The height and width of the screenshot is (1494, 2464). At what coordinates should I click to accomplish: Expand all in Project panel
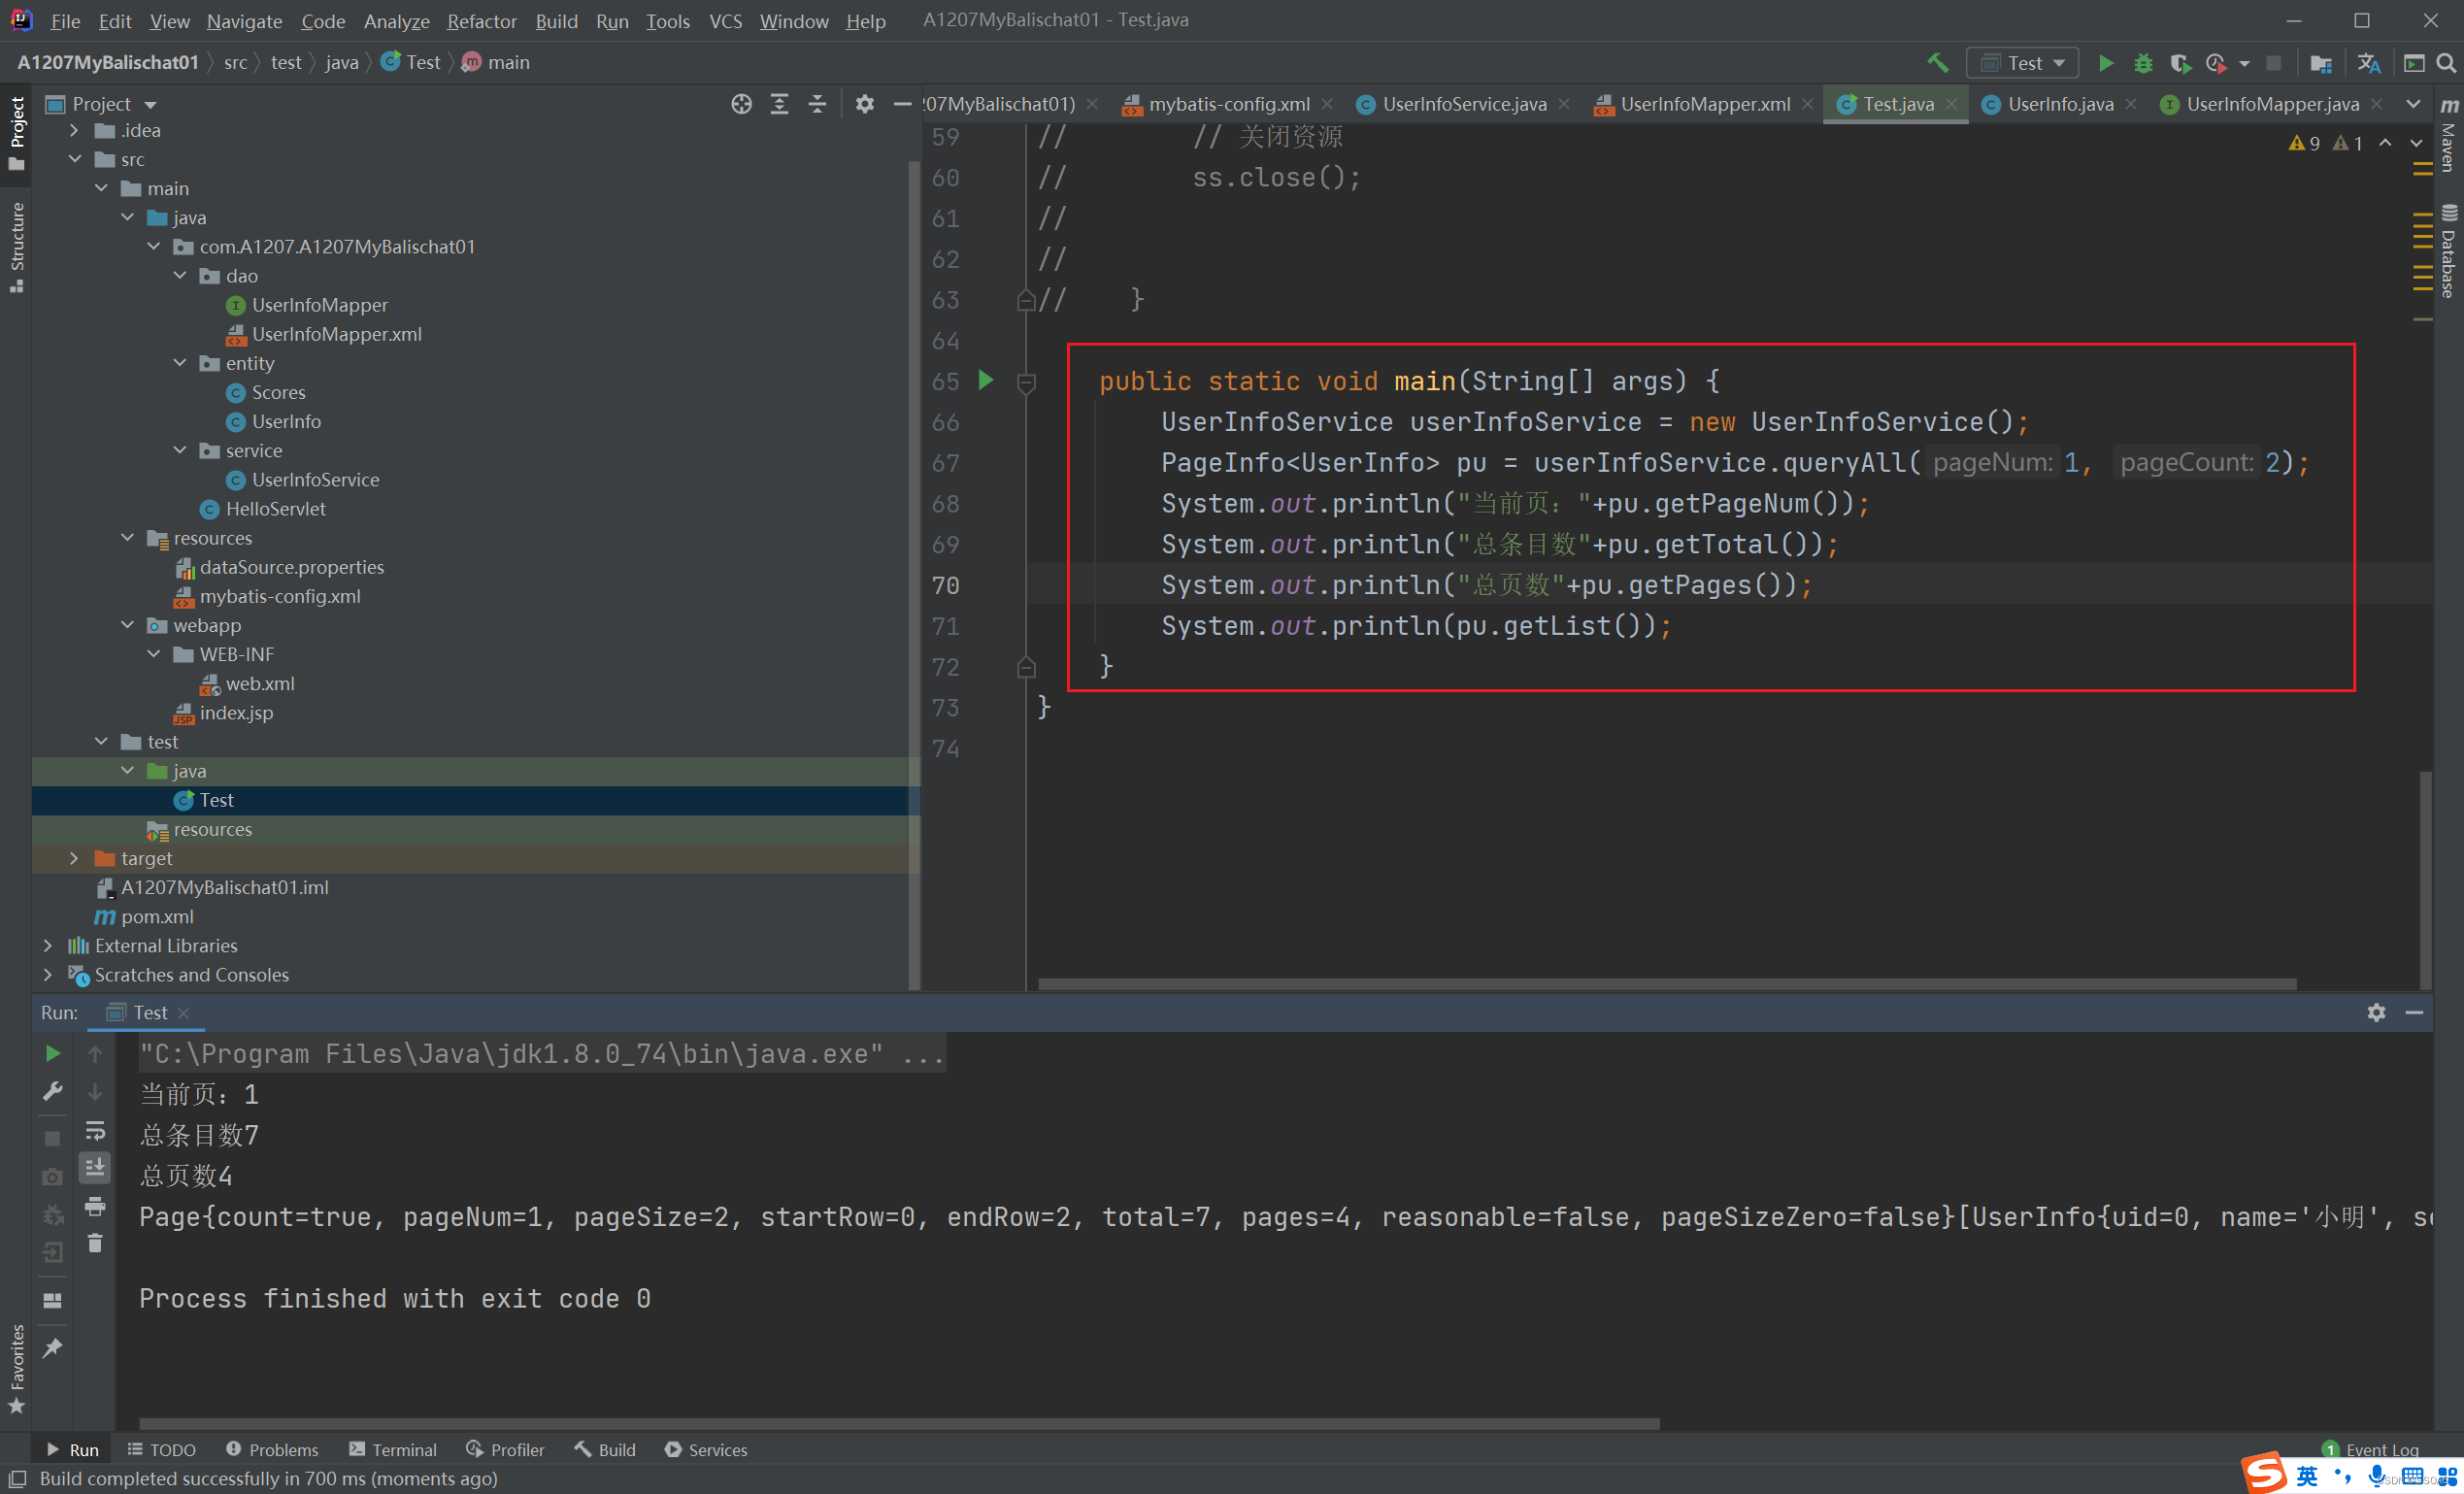pyautogui.click(x=779, y=104)
